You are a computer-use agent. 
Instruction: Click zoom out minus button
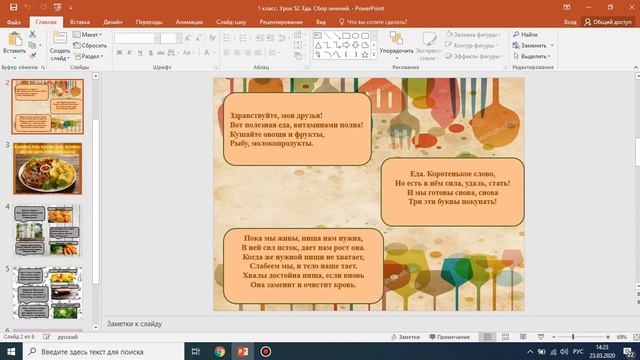click(x=554, y=337)
